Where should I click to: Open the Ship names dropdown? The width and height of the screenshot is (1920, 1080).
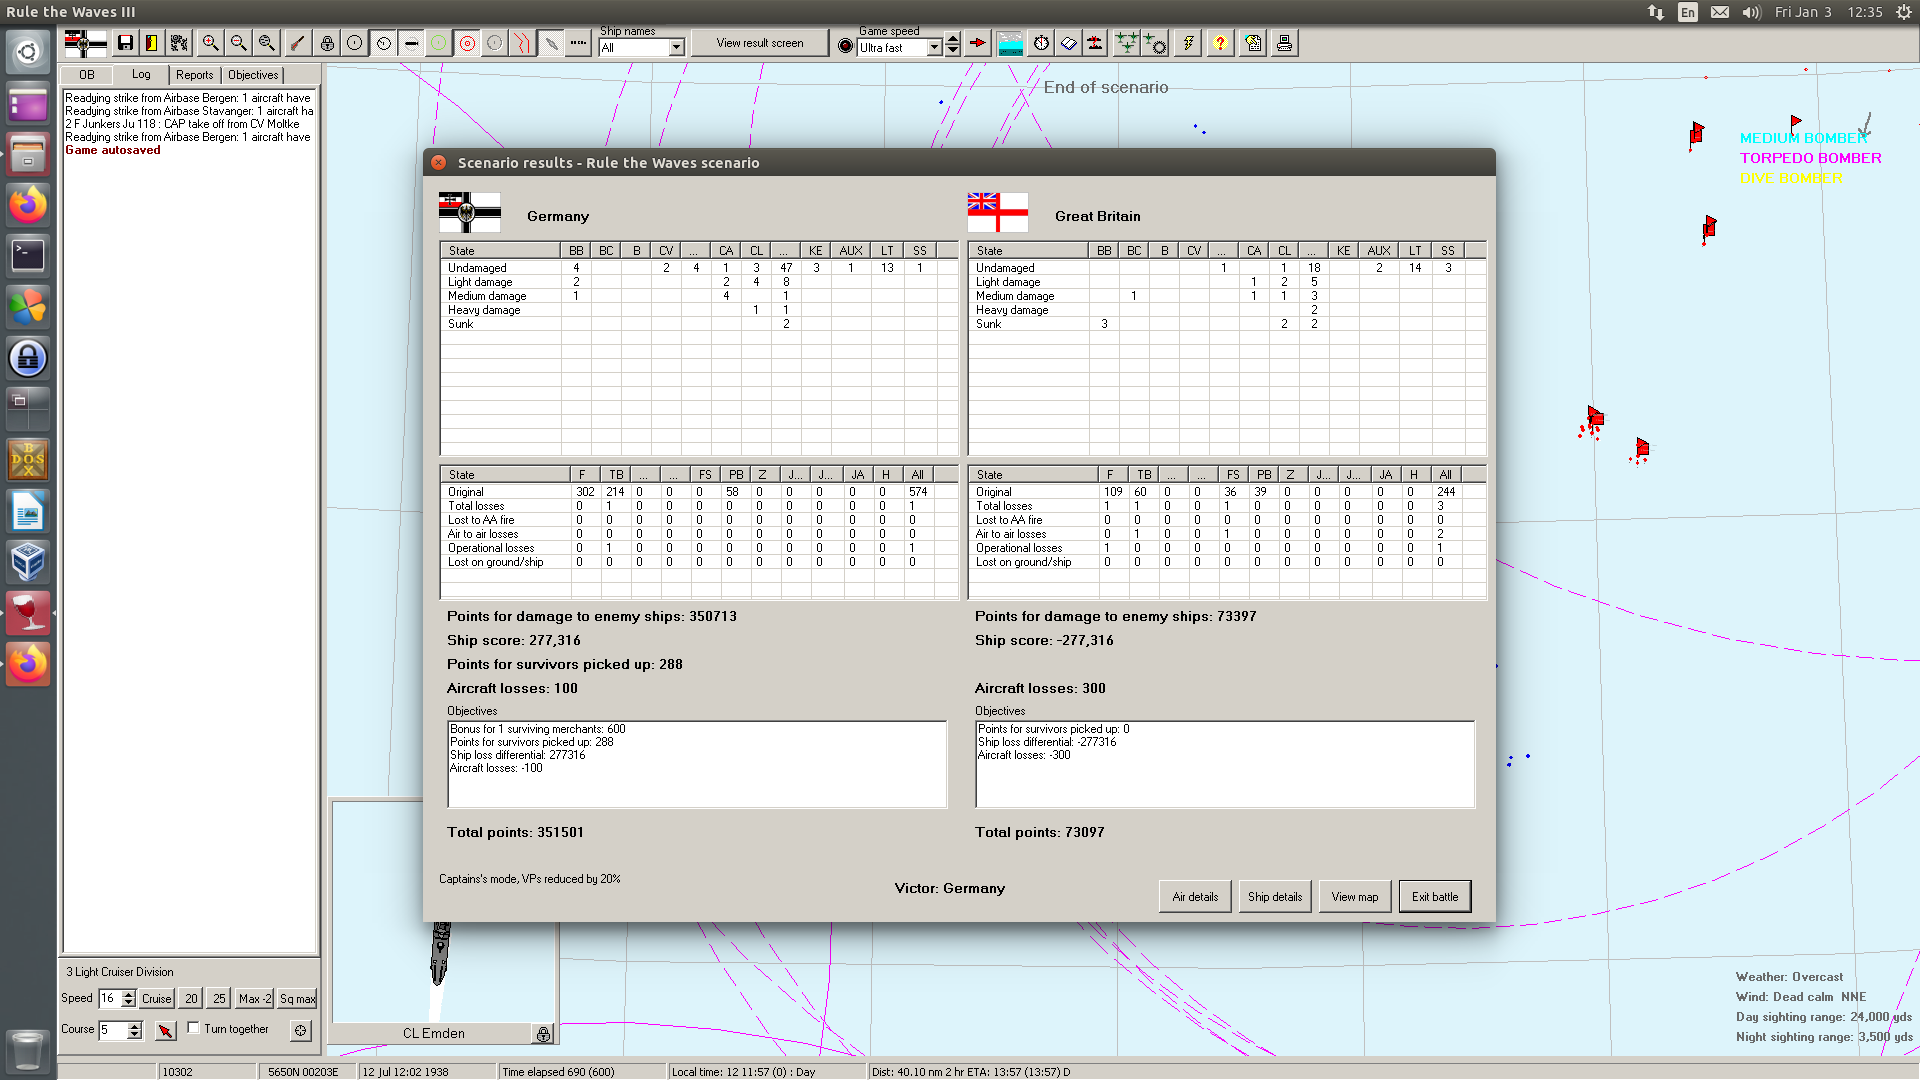point(676,47)
